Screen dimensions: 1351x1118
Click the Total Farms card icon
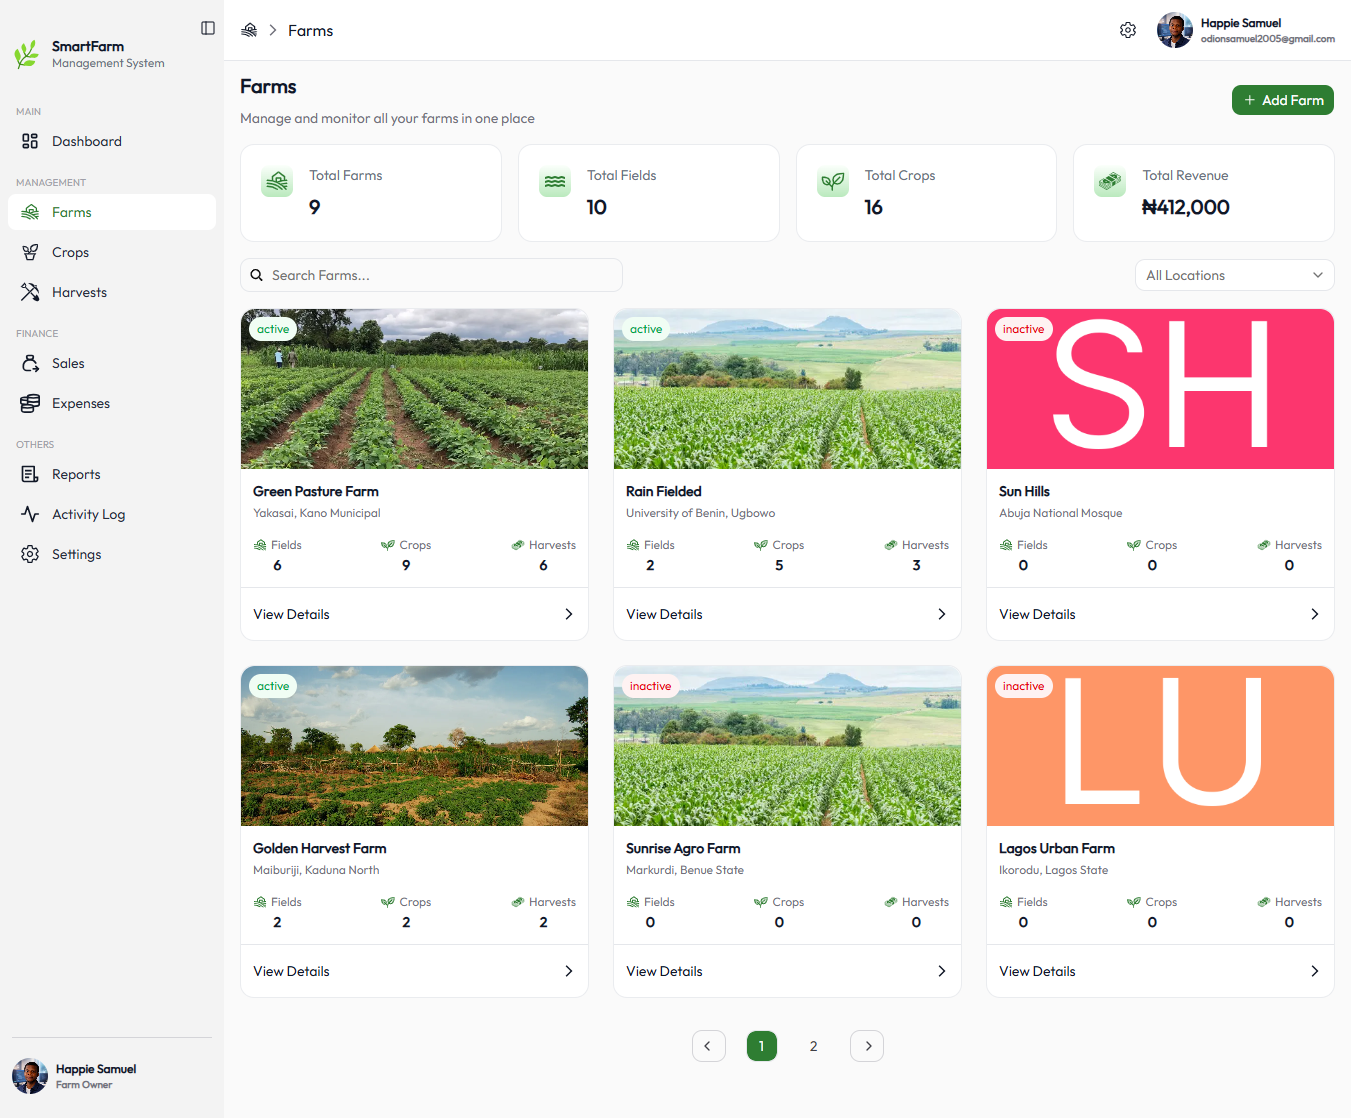pyautogui.click(x=277, y=181)
